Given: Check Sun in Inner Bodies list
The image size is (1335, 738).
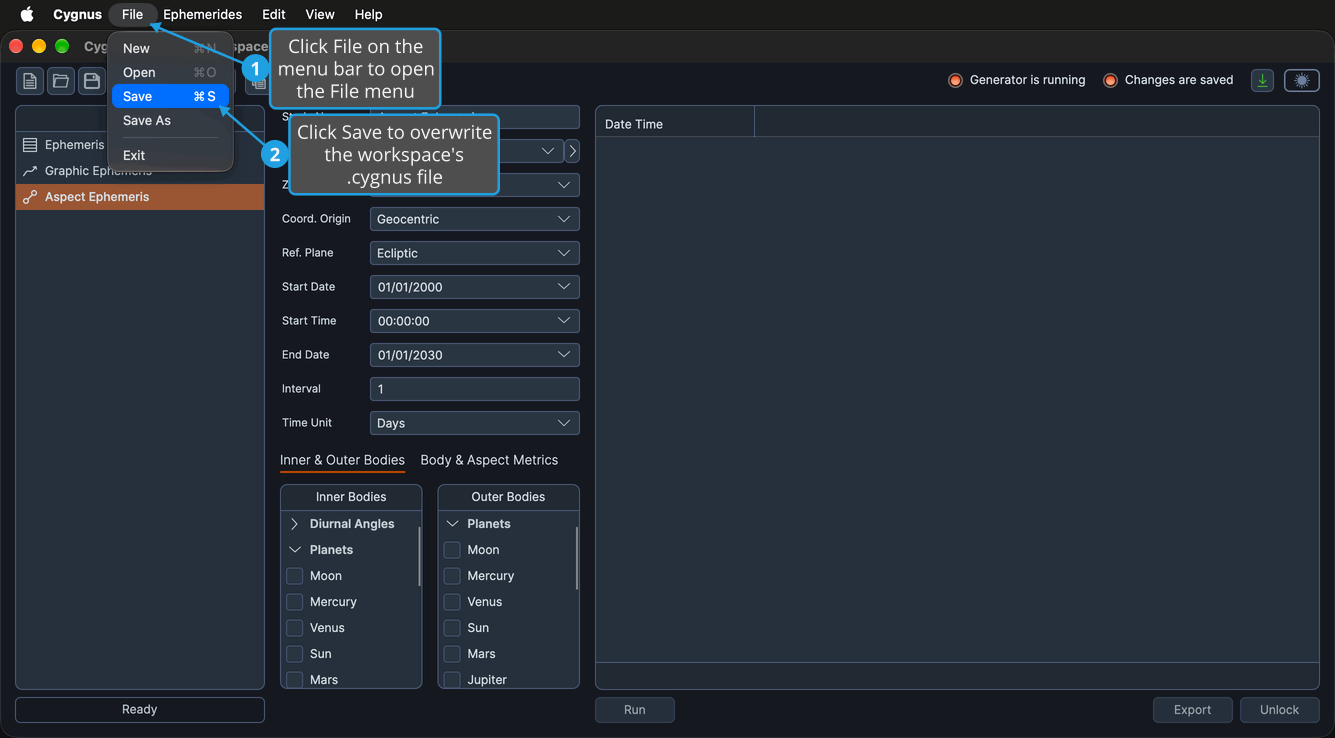Looking at the screenshot, I should pyautogui.click(x=295, y=654).
